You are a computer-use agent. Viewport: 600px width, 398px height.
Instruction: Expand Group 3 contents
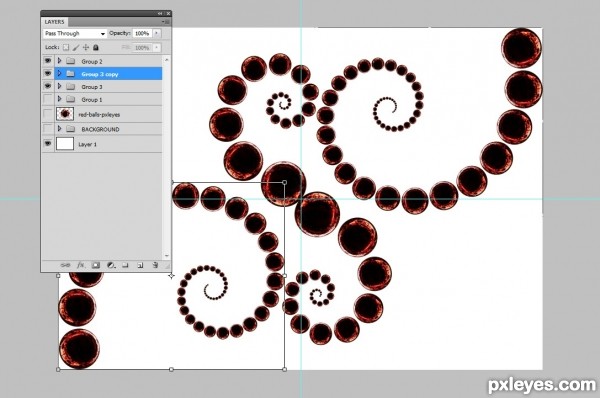pos(59,86)
